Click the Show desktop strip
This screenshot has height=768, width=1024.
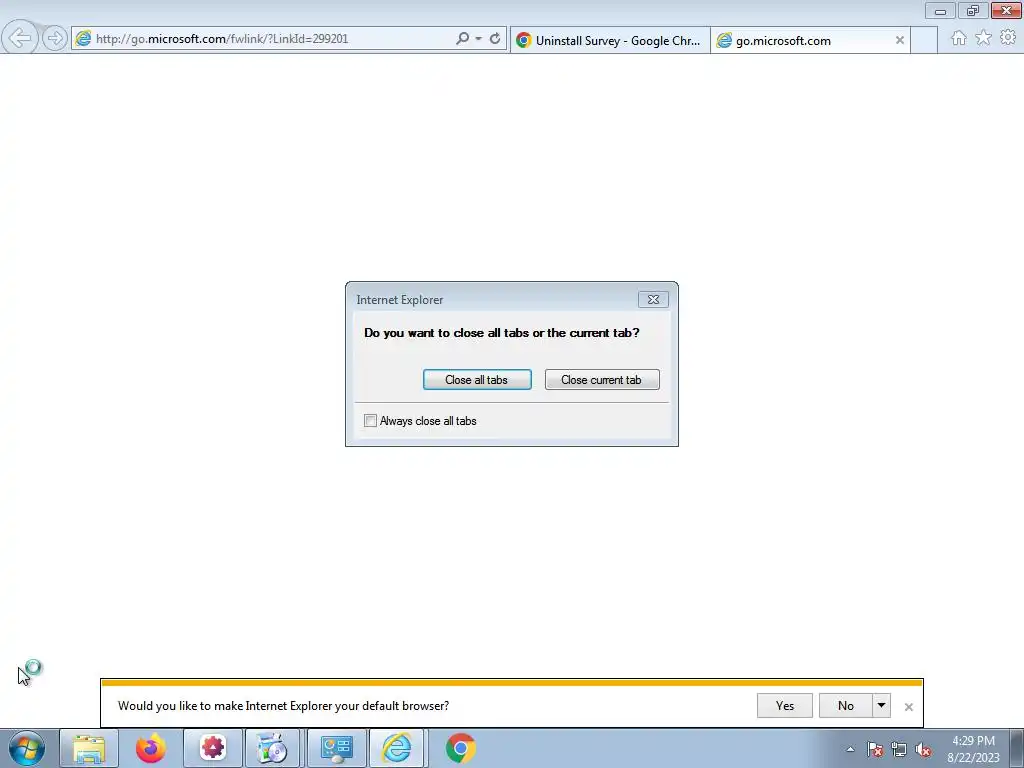(1017, 748)
